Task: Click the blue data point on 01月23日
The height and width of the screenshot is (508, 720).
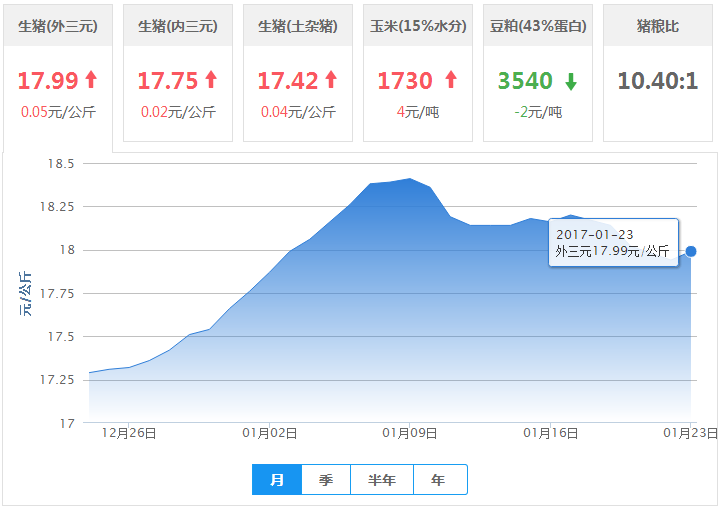Action: coord(691,251)
